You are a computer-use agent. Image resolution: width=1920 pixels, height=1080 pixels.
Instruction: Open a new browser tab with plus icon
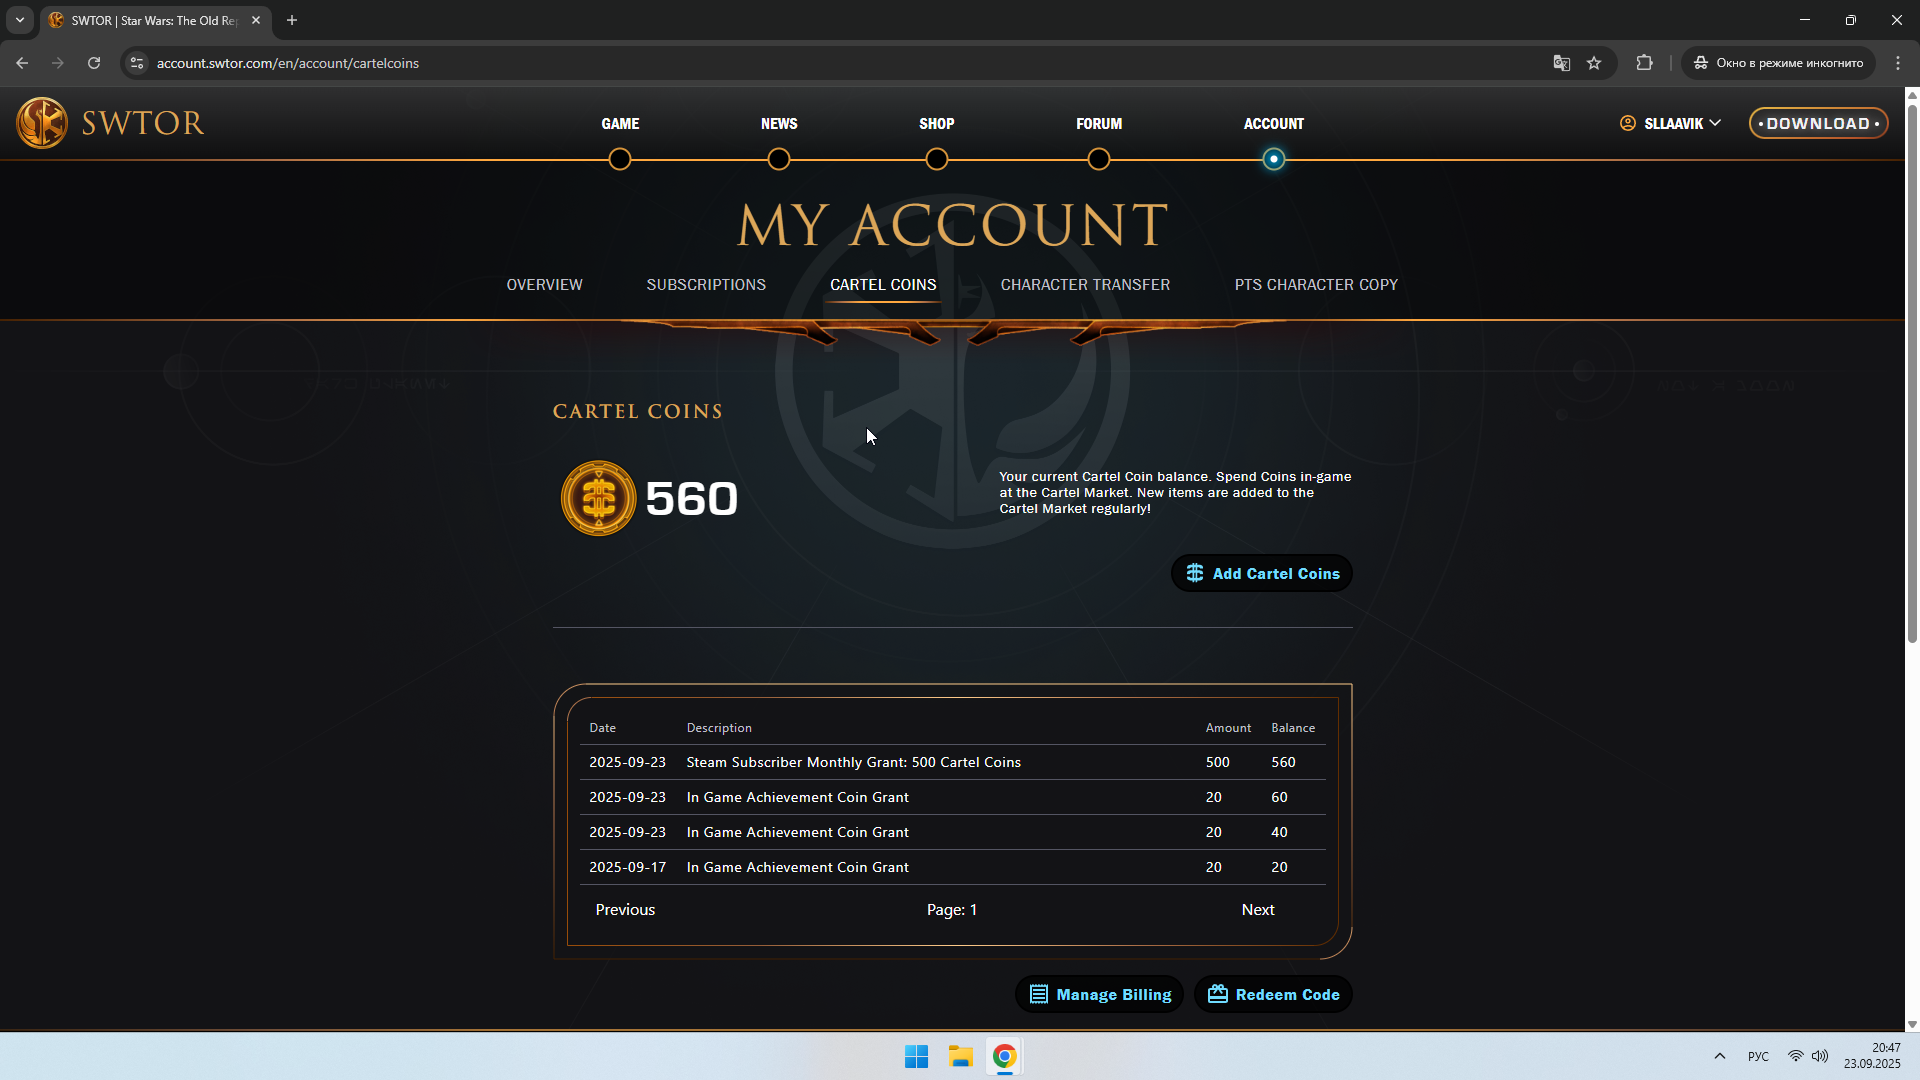pyautogui.click(x=292, y=20)
